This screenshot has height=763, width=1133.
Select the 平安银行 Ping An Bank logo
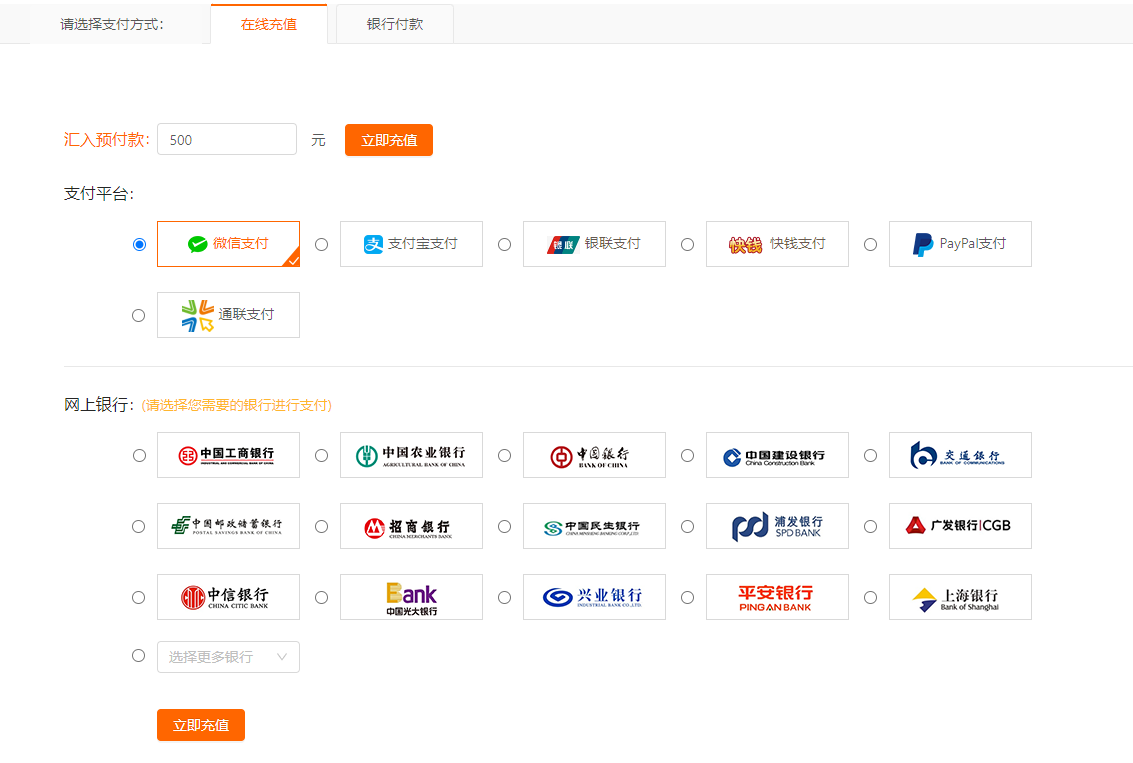pyautogui.click(x=777, y=597)
